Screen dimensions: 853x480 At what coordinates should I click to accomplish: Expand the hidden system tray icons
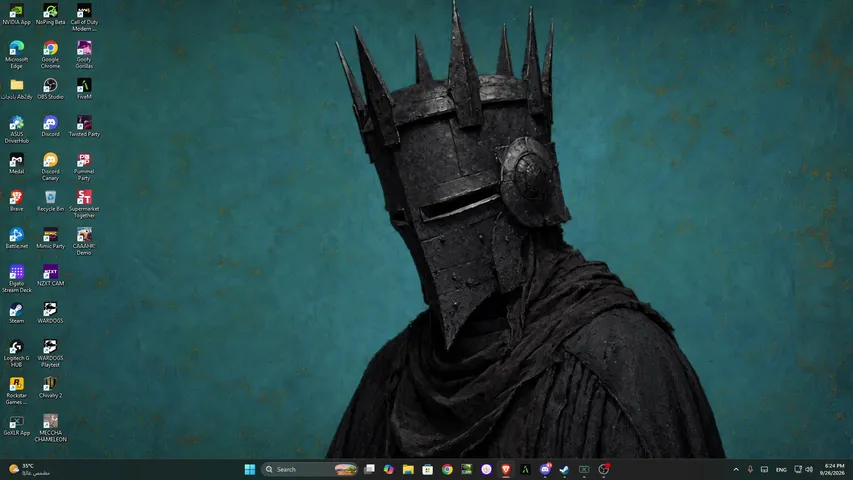click(x=736, y=469)
